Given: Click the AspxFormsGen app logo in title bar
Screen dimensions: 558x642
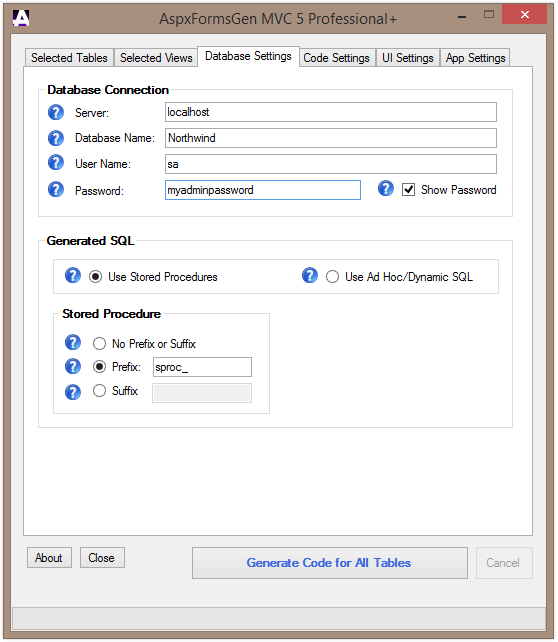Looking at the screenshot, I should point(21,18).
